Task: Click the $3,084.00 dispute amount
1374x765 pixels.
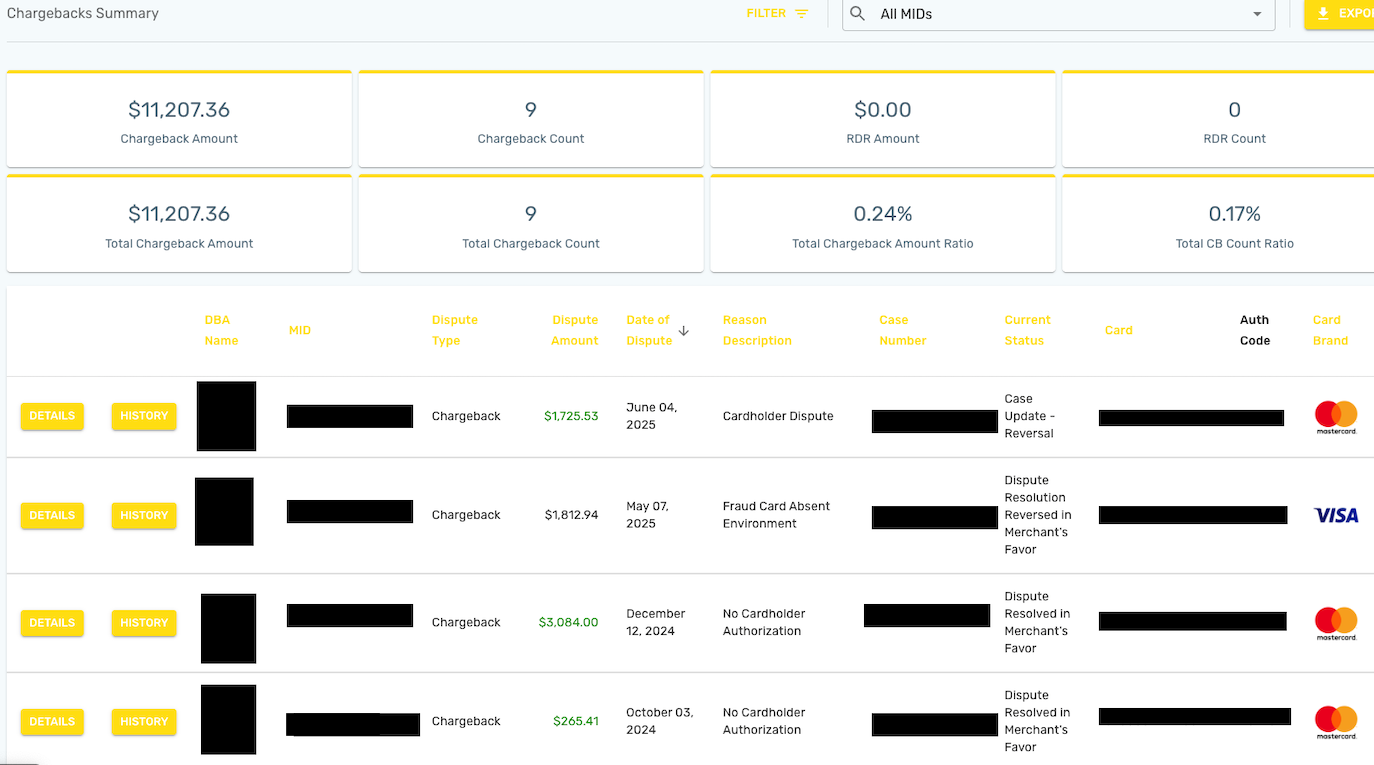Action: tap(568, 622)
